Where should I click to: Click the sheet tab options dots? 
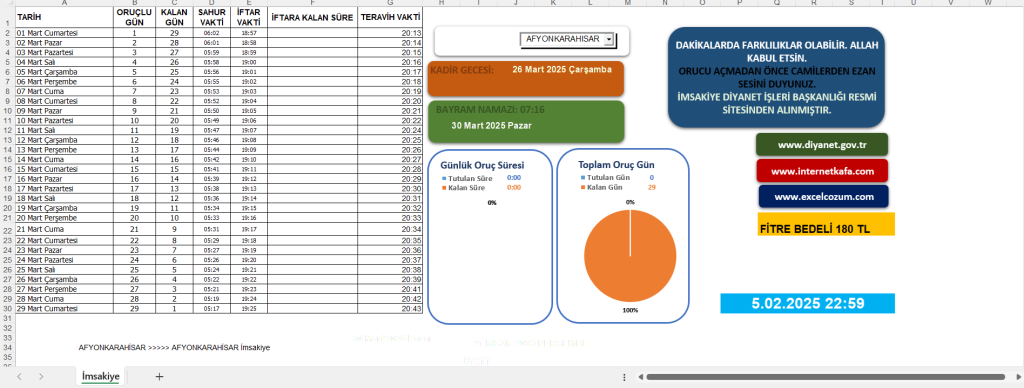(x=625, y=377)
